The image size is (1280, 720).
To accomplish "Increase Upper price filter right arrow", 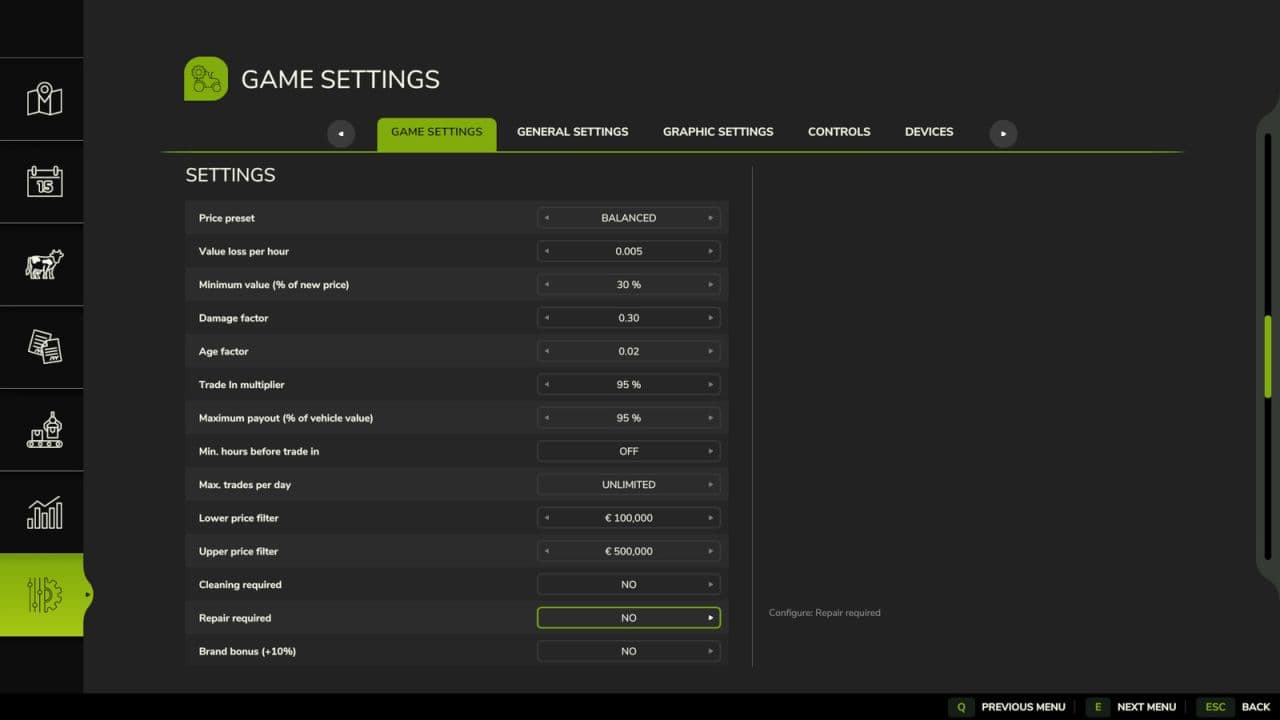I will (x=711, y=551).
